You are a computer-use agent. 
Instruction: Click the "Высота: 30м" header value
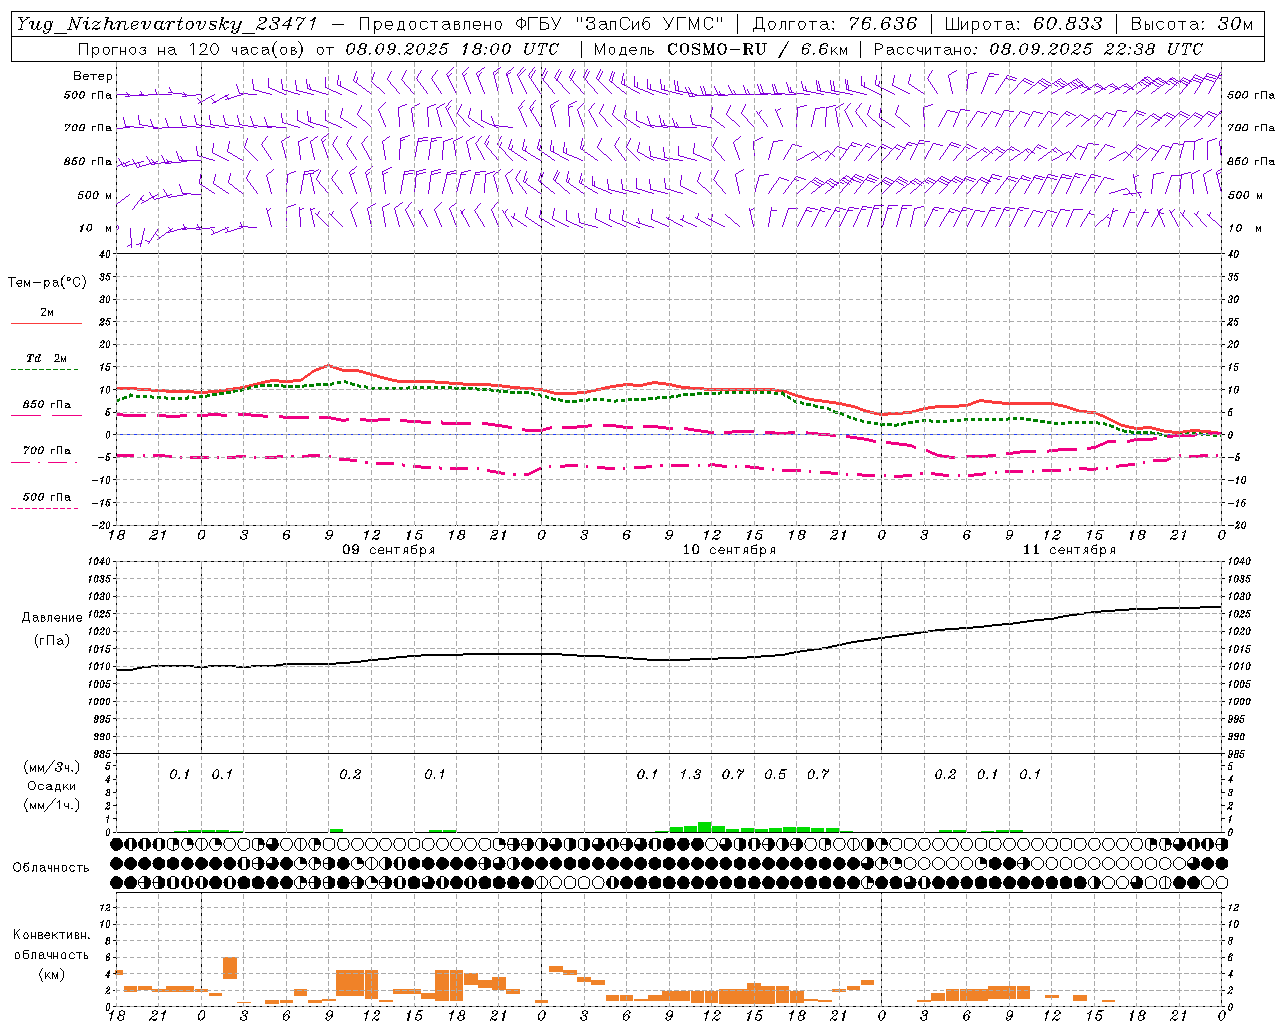pyautogui.click(x=1192, y=25)
